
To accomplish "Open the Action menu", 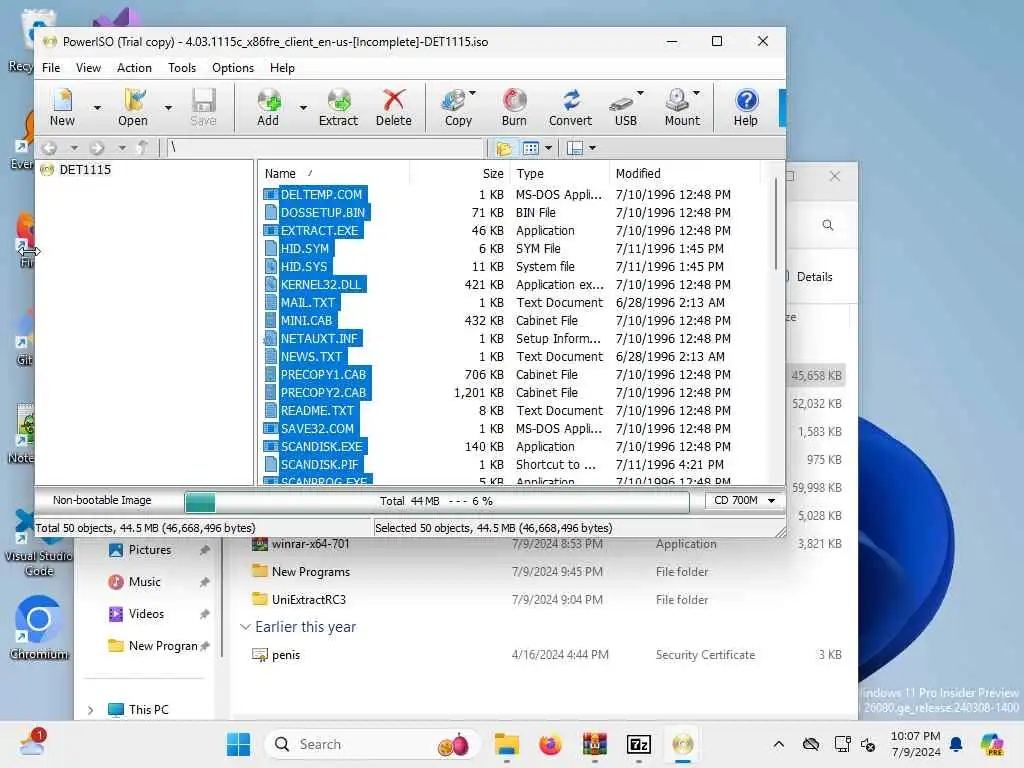I will coord(134,68).
